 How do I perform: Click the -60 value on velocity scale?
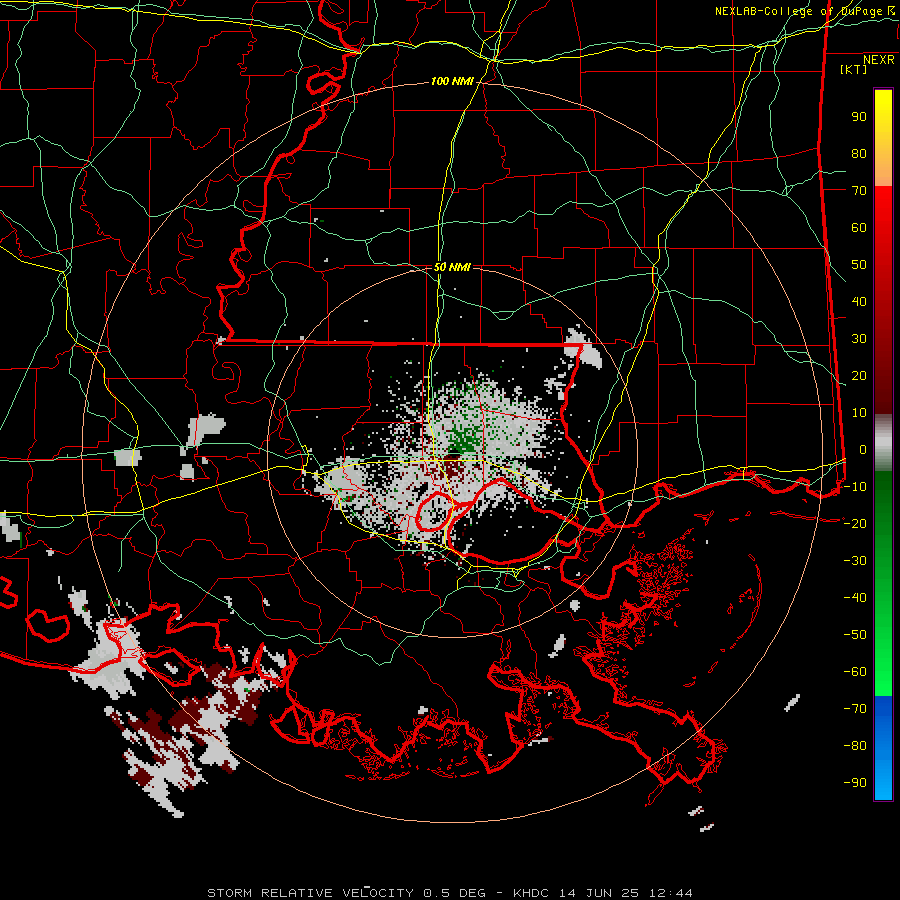coord(855,672)
